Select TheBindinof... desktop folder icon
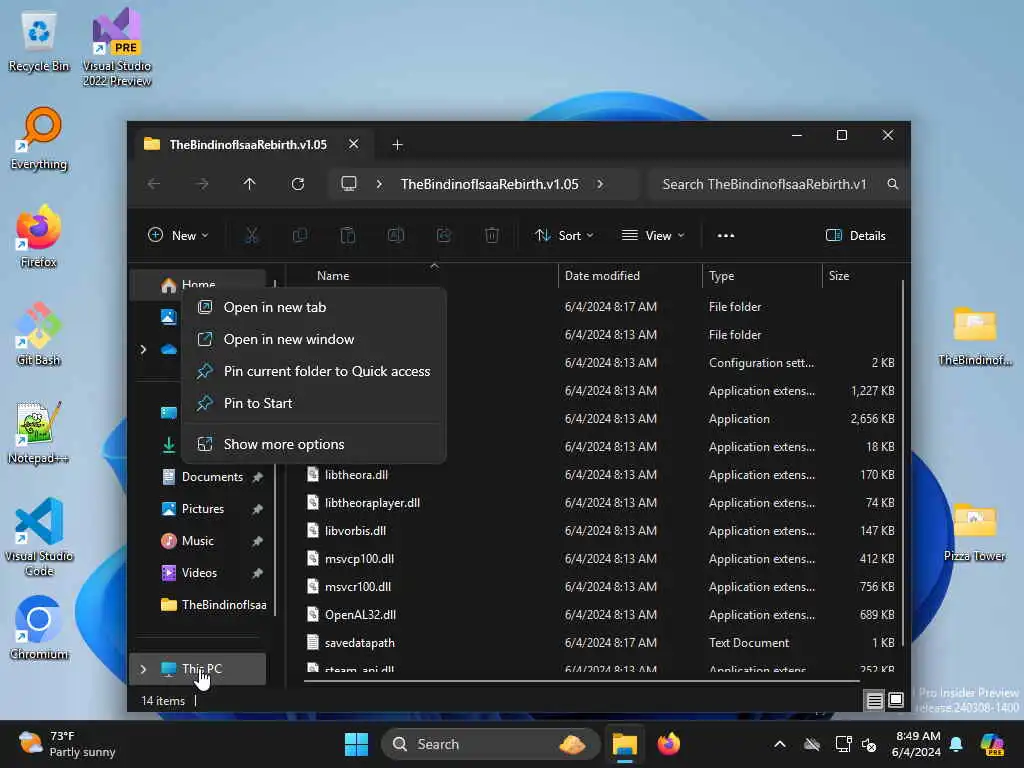This screenshot has width=1024, height=768. tap(974, 336)
